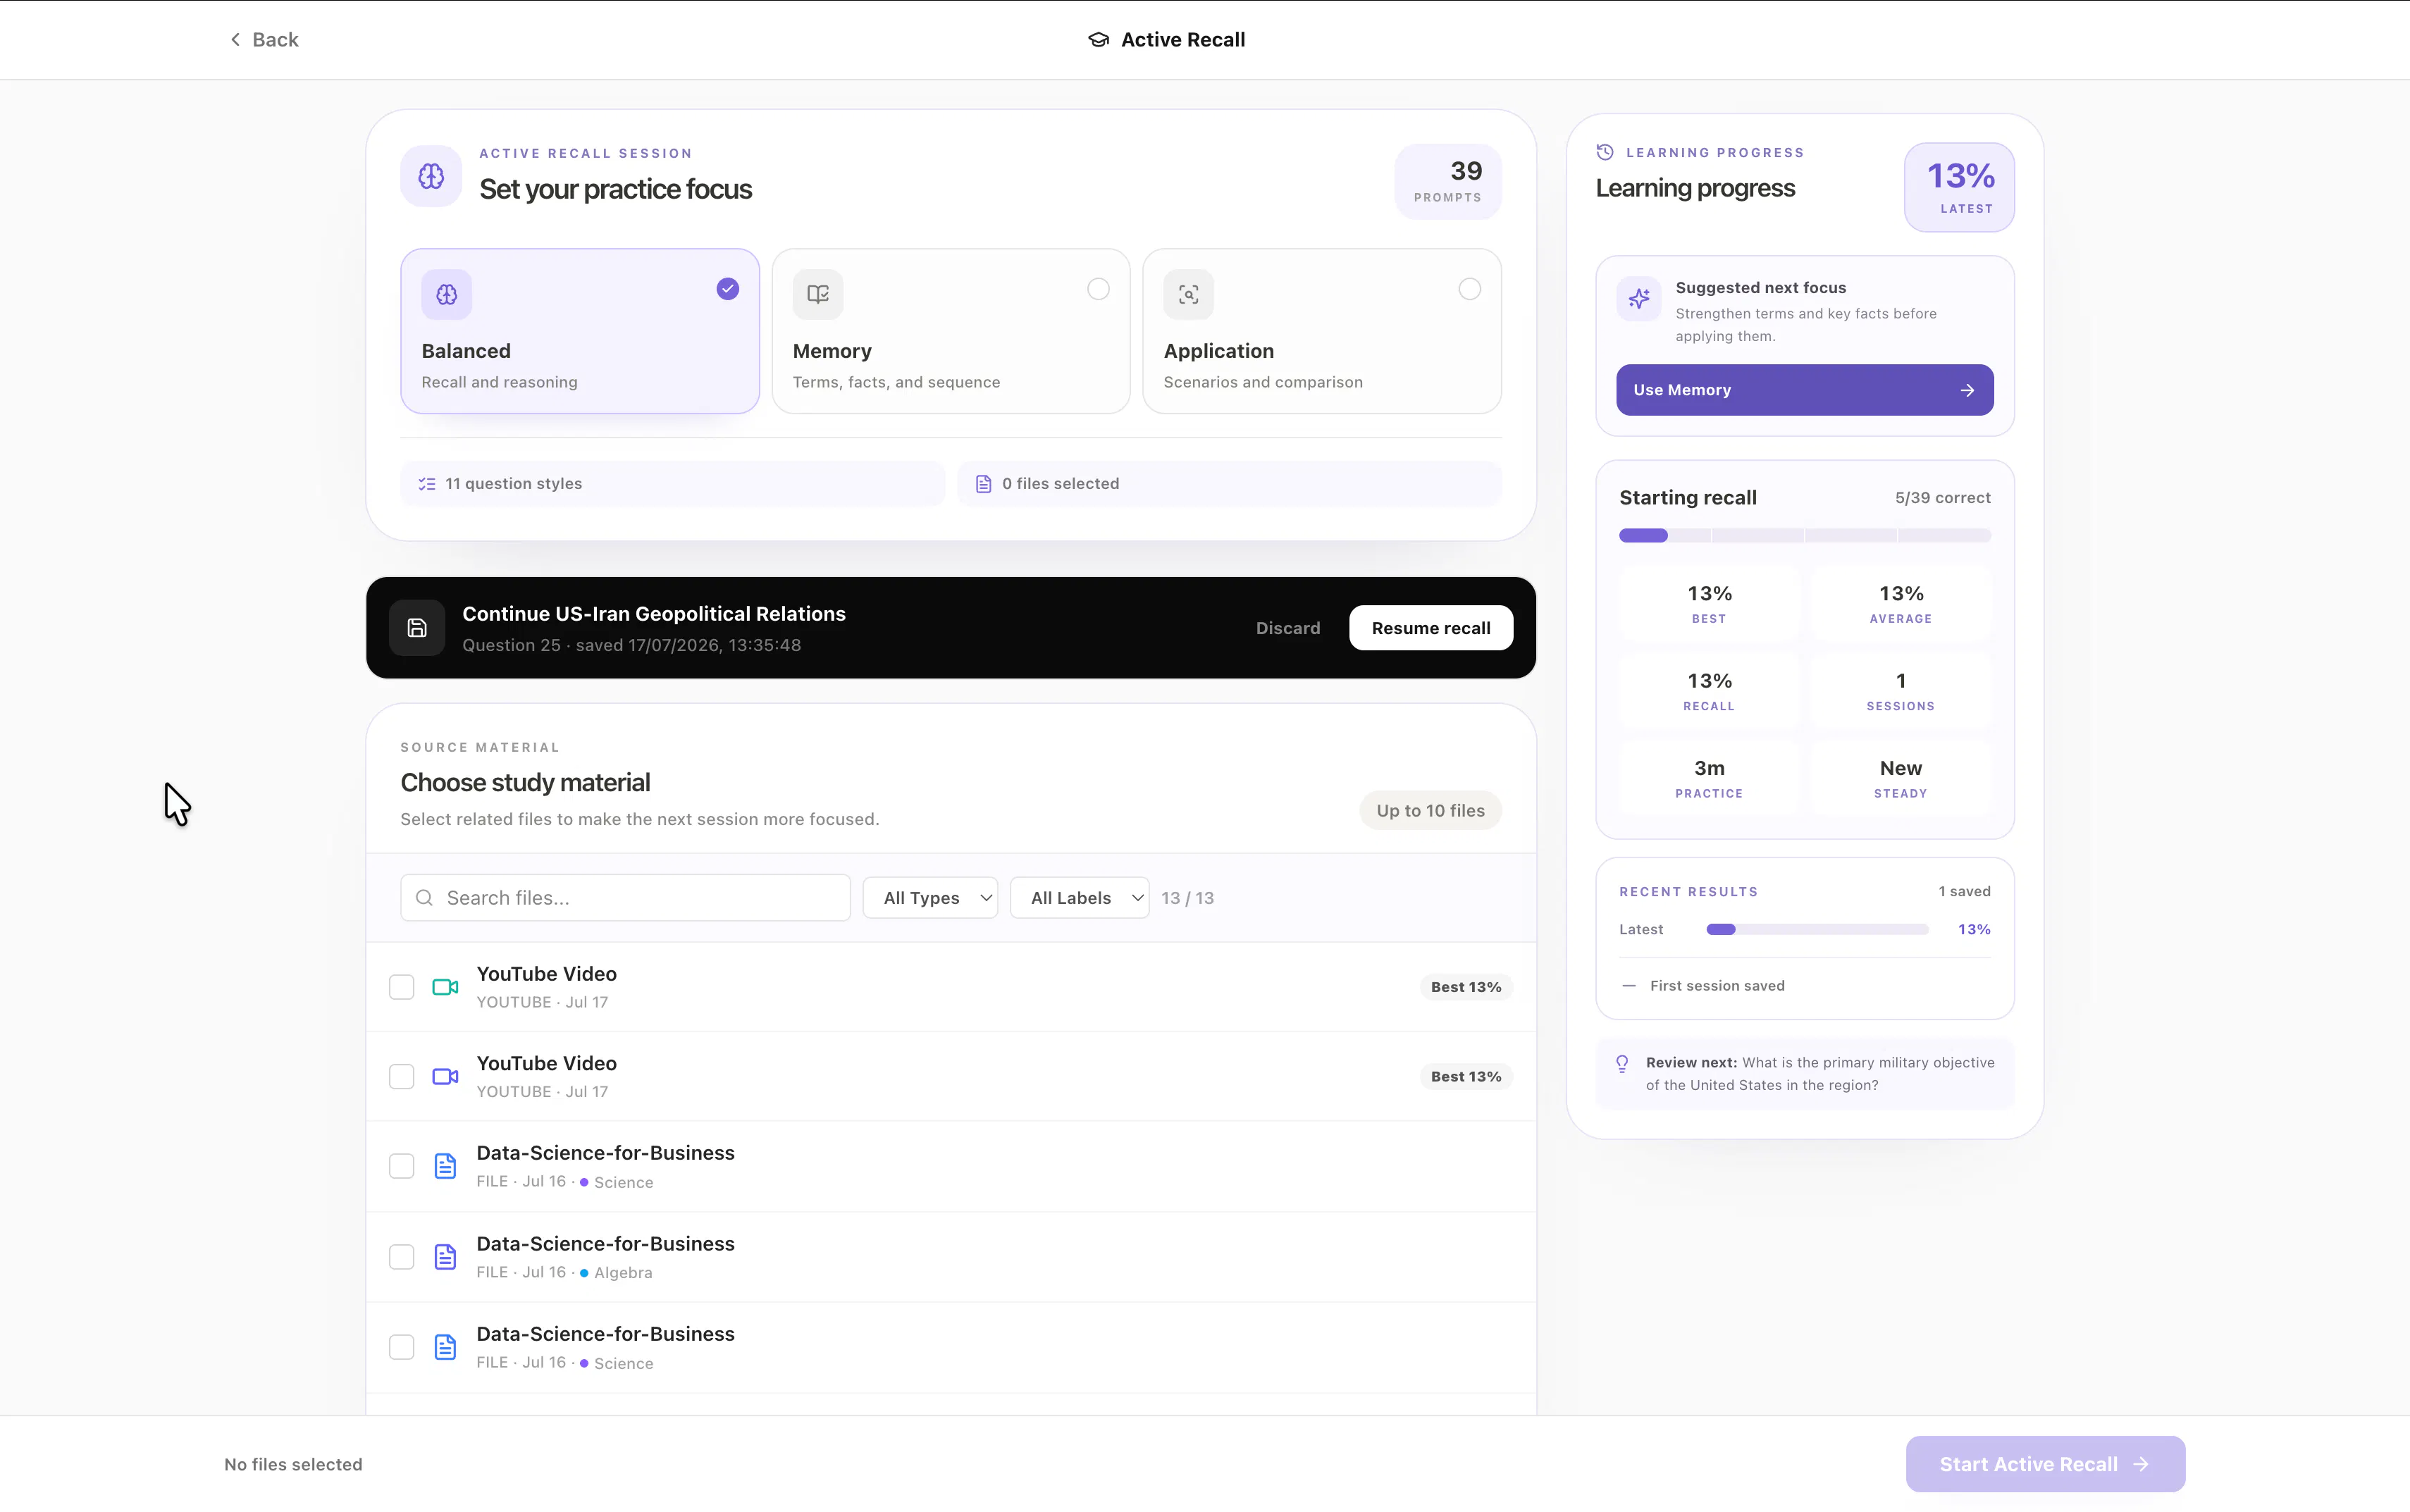
Task: Click Start Active Recall button
Action: [x=2045, y=1464]
